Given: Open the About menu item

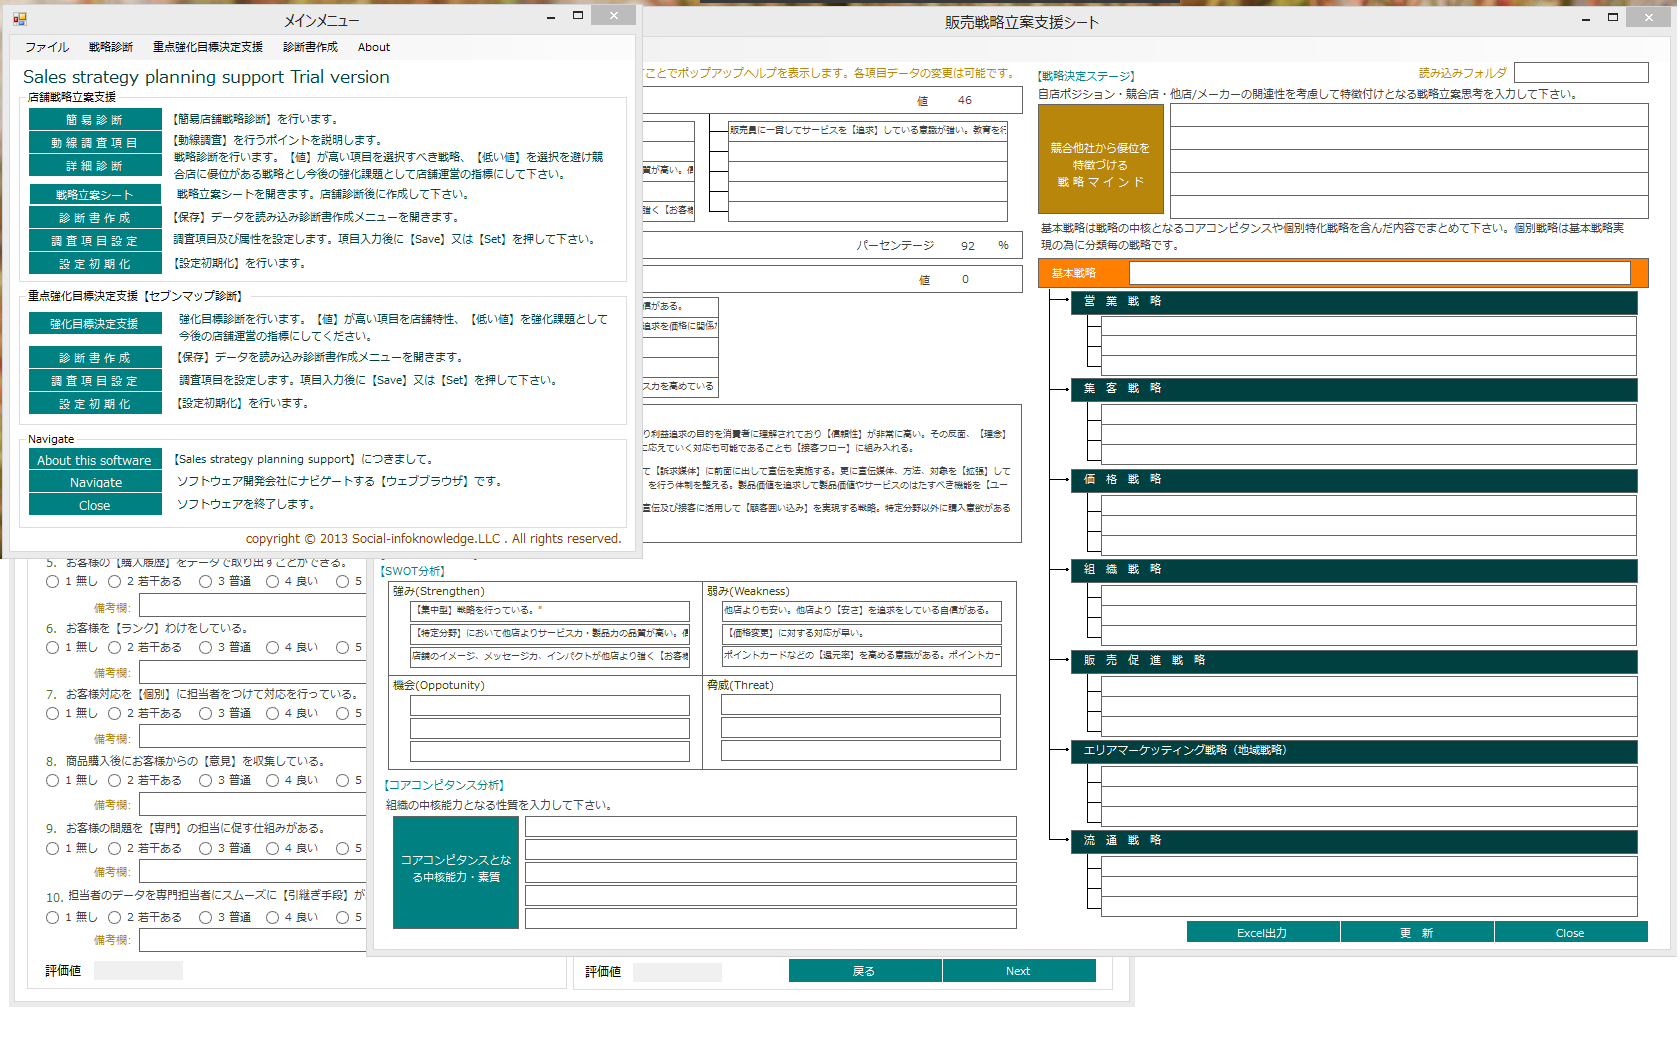Looking at the screenshot, I should coord(373,47).
